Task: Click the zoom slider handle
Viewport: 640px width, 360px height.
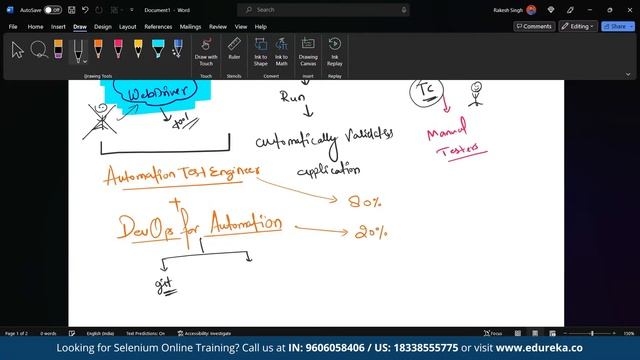Action: pyautogui.click(x=592, y=333)
